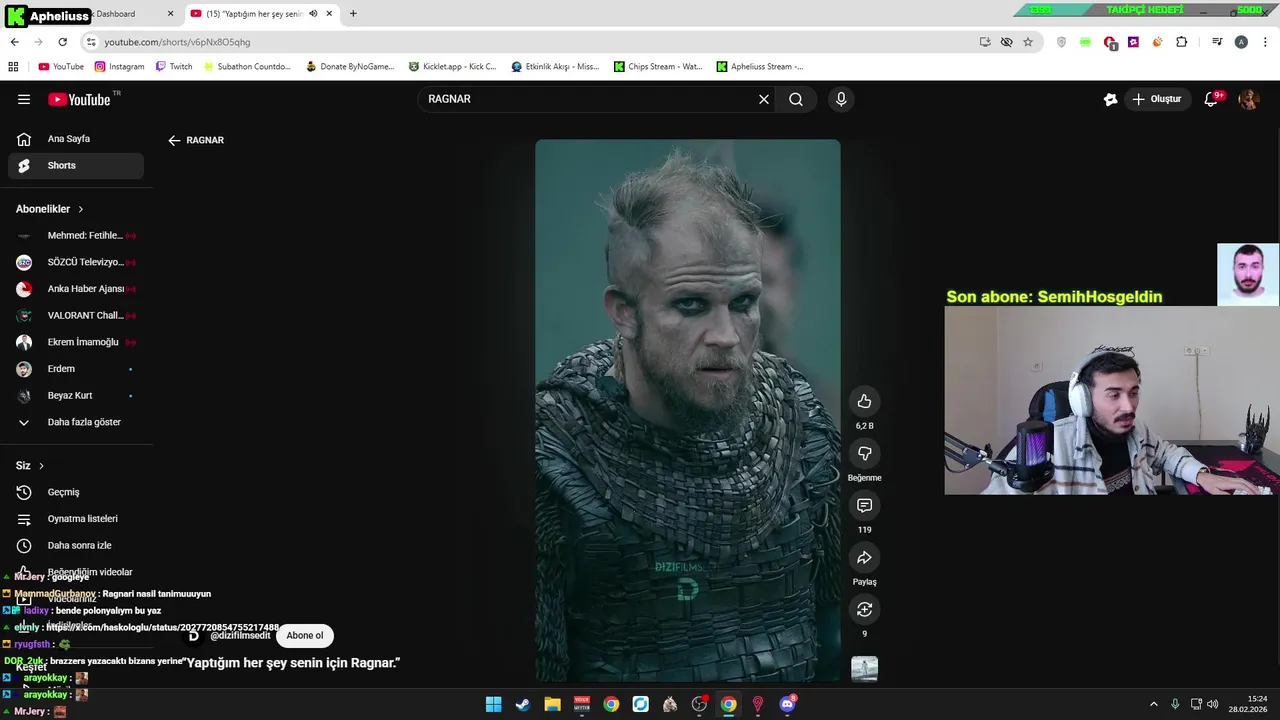Open media controls icon in Chrome toolbar

(1217, 42)
